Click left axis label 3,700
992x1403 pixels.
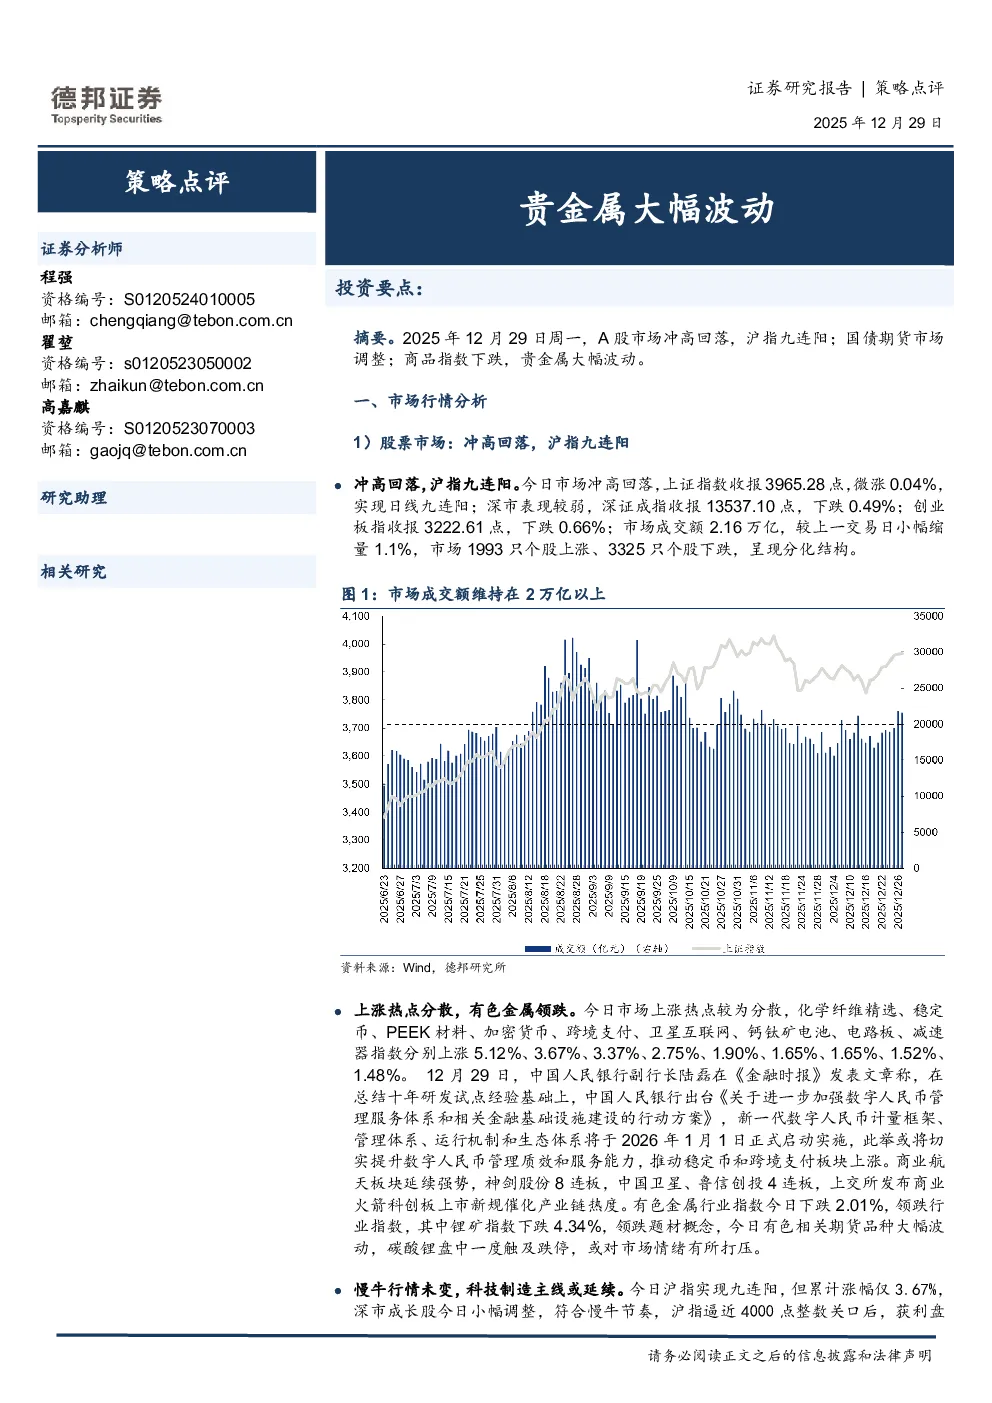click(355, 728)
